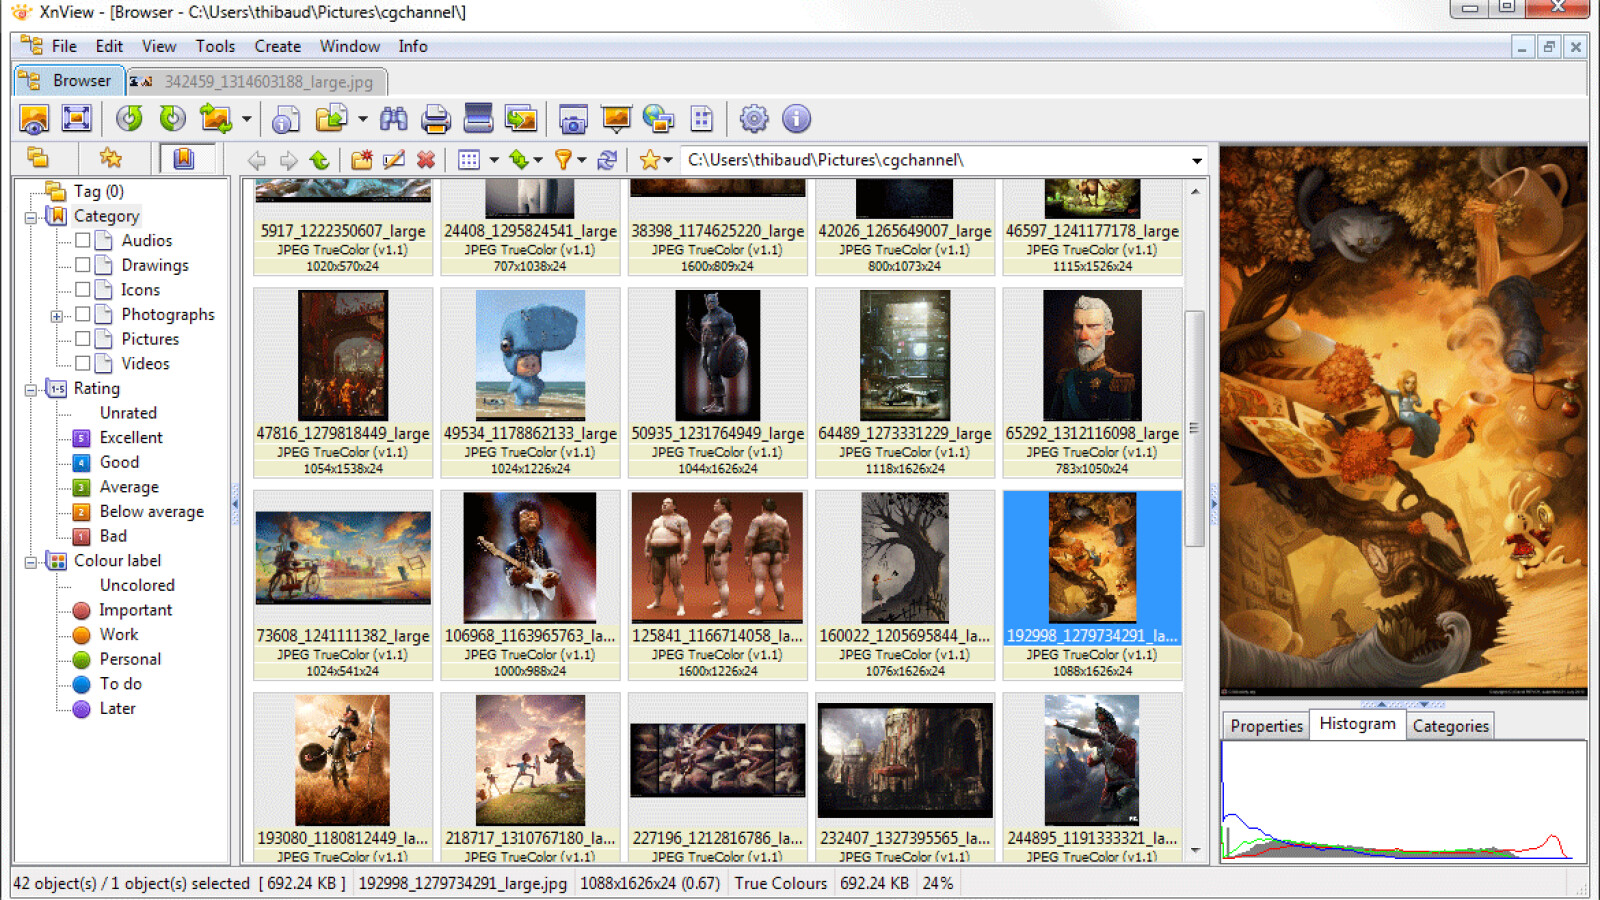Image resolution: width=1600 pixels, height=900 pixels.
Task: Create a new folder with the toolbar icon
Action: pos(363,159)
